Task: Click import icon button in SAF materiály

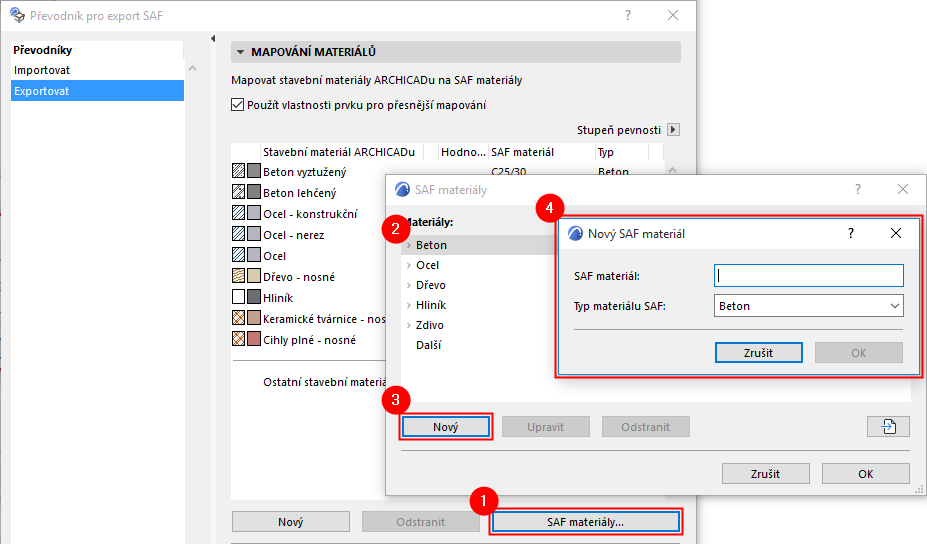Action: [x=888, y=426]
